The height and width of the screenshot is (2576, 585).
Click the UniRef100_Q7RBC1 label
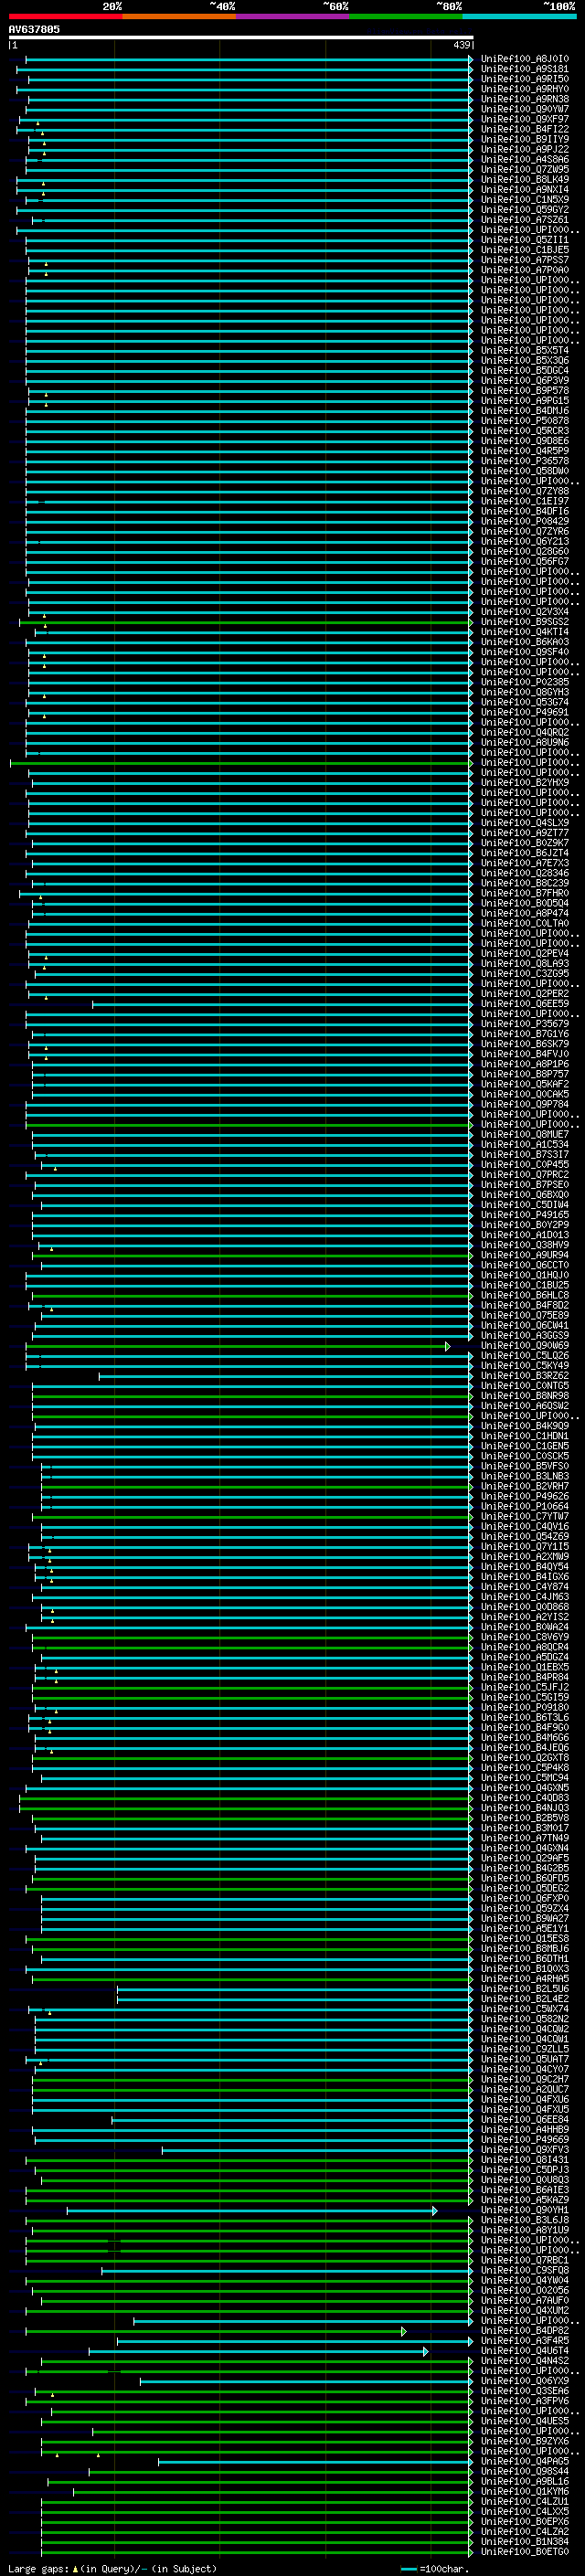tap(525, 2260)
